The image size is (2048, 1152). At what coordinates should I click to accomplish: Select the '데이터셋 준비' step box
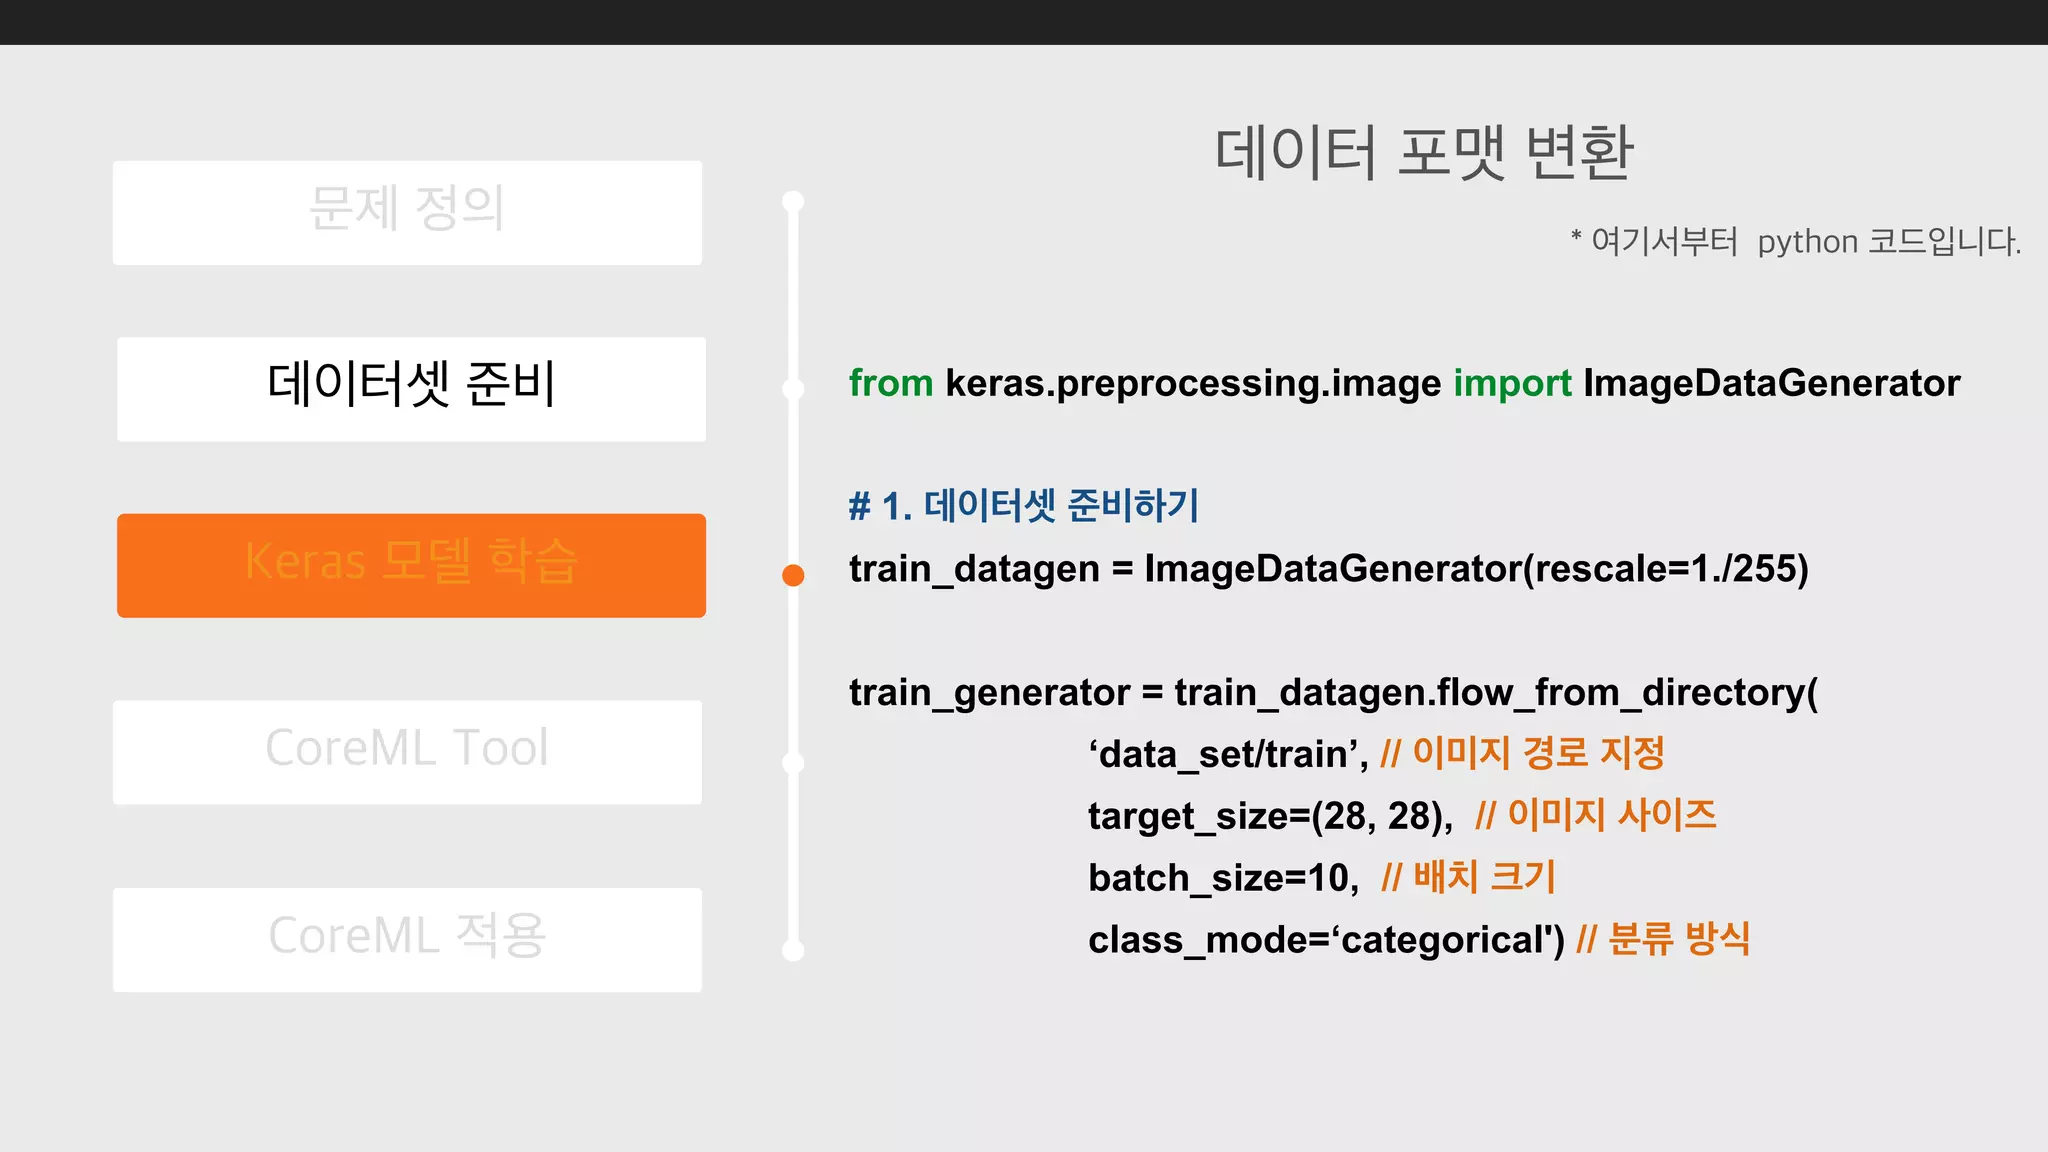[x=411, y=389]
